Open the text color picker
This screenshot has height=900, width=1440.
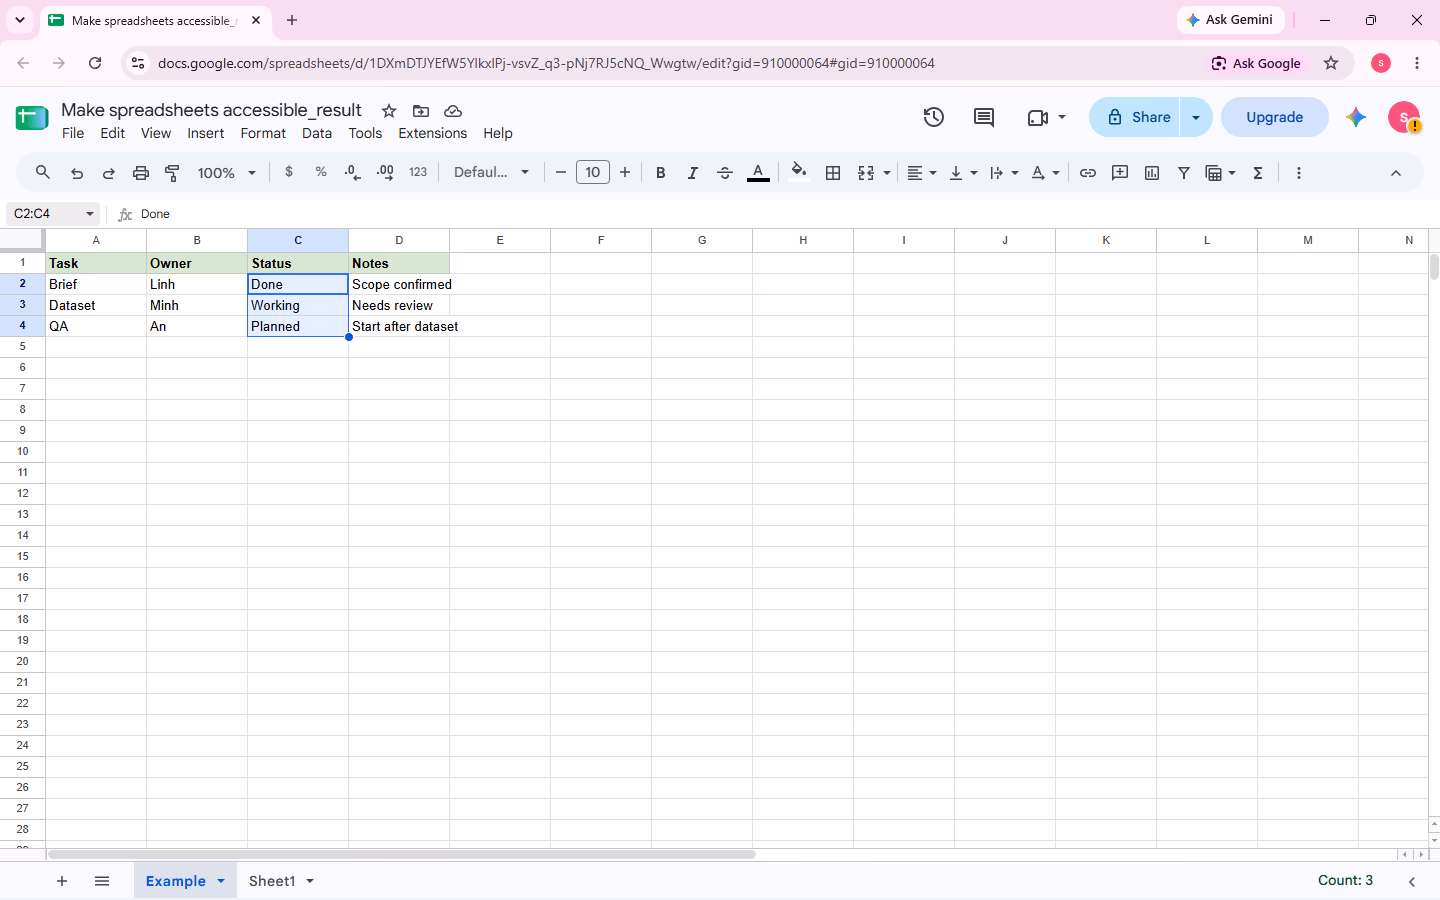pyautogui.click(x=759, y=173)
